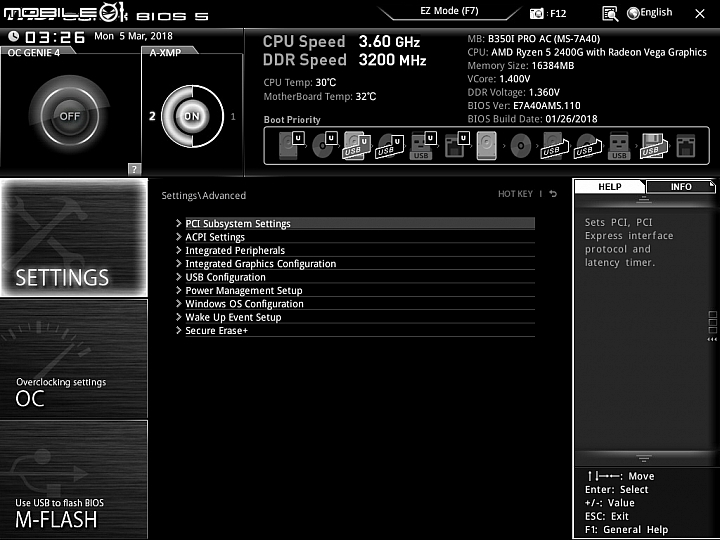Click the DDR Voltage 1.360V reading
This screenshot has height=540, width=720.
[513, 92]
